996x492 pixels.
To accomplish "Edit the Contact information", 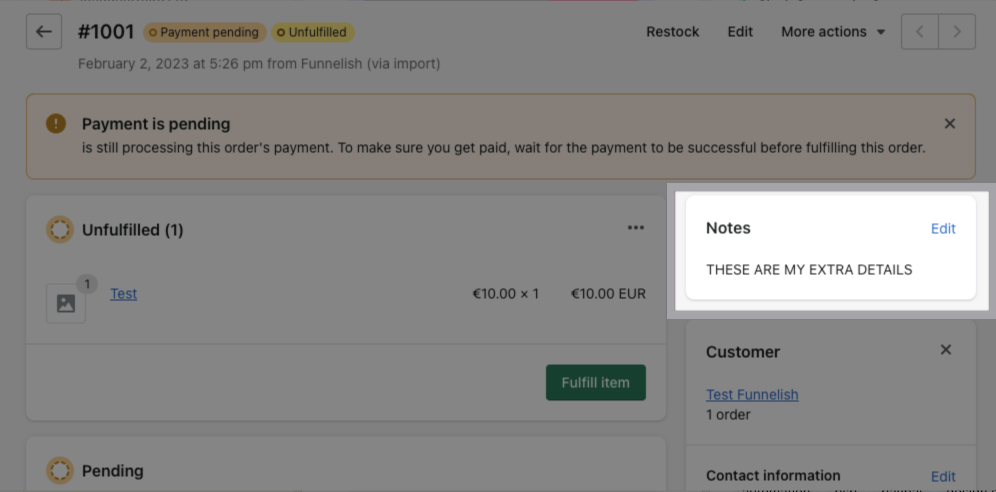I will [943, 476].
